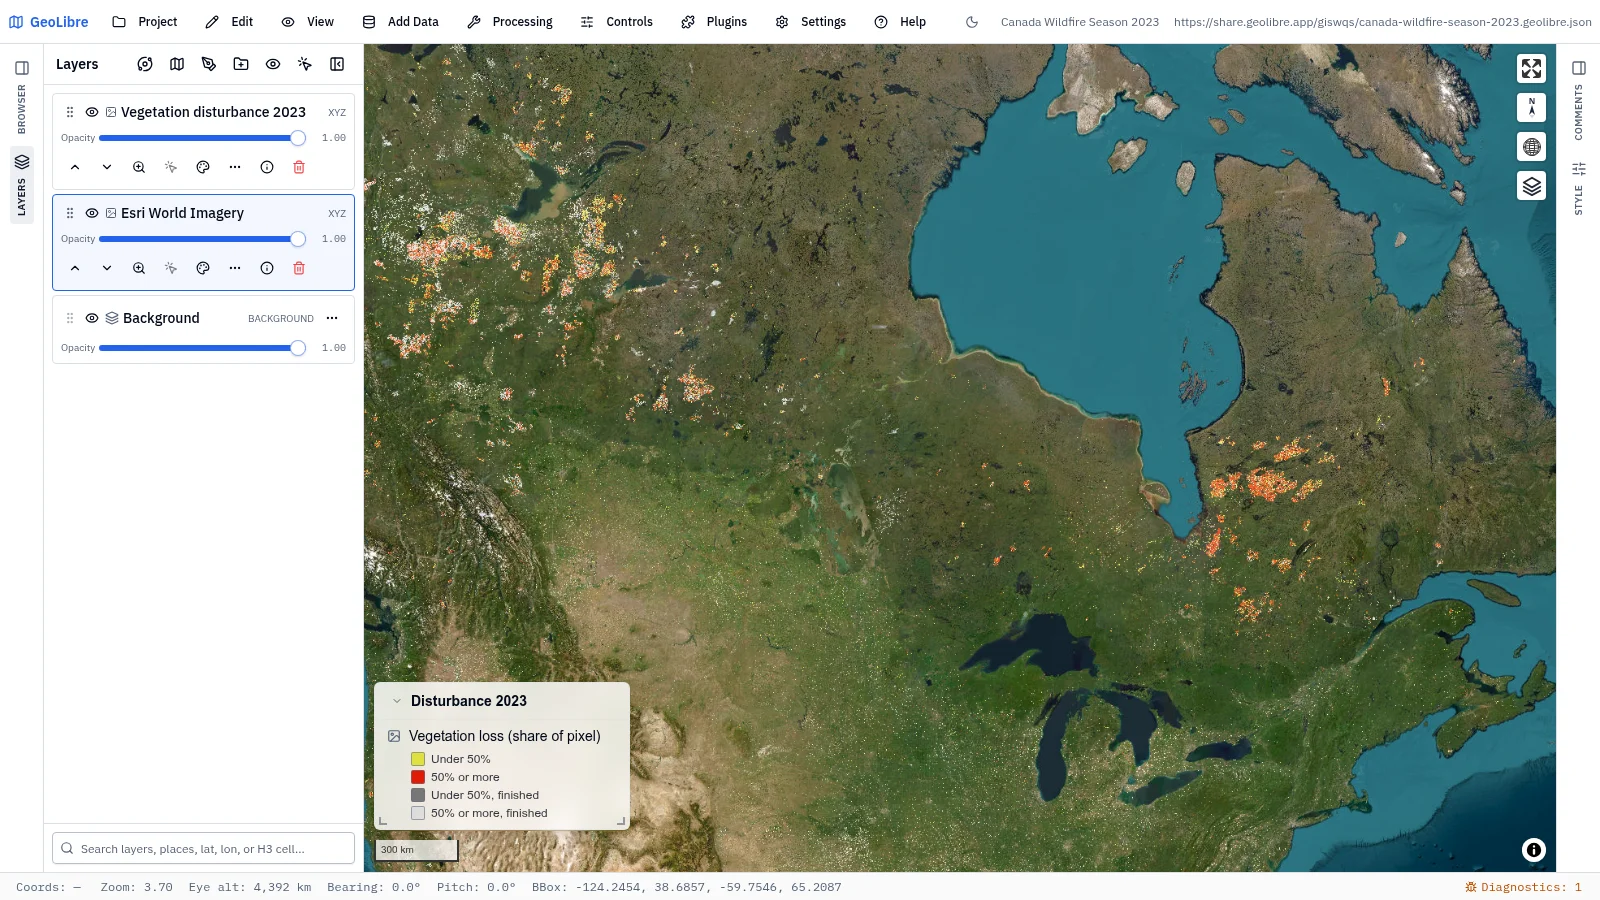Toggle the left sidebar panel icon
The width and height of the screenshot is (1600, 900).
point(22,68)
